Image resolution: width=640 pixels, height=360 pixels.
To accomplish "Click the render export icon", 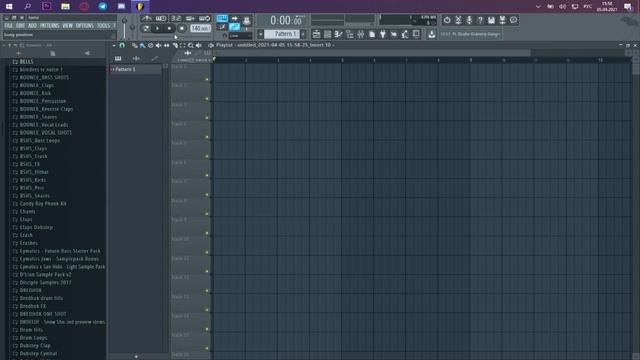I will pyautogui.click(x=502, y=20).
